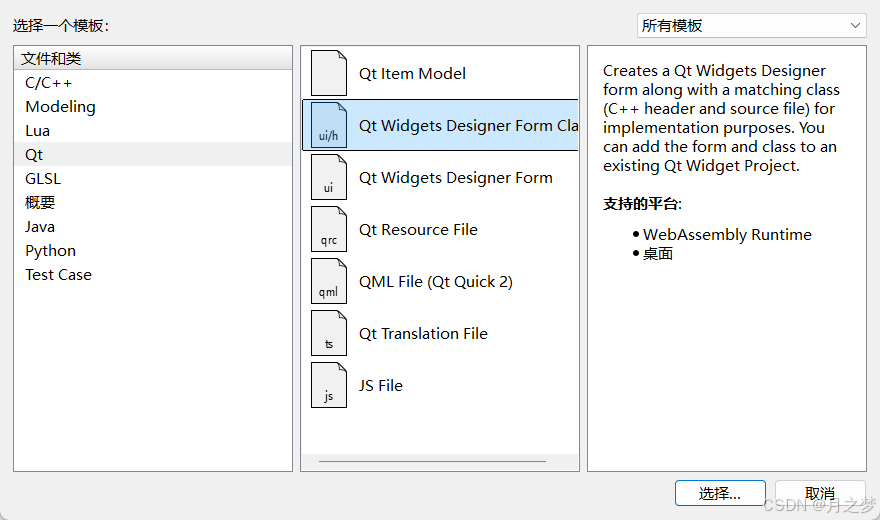Choose the Qt Translation File label

pos(423,334)
